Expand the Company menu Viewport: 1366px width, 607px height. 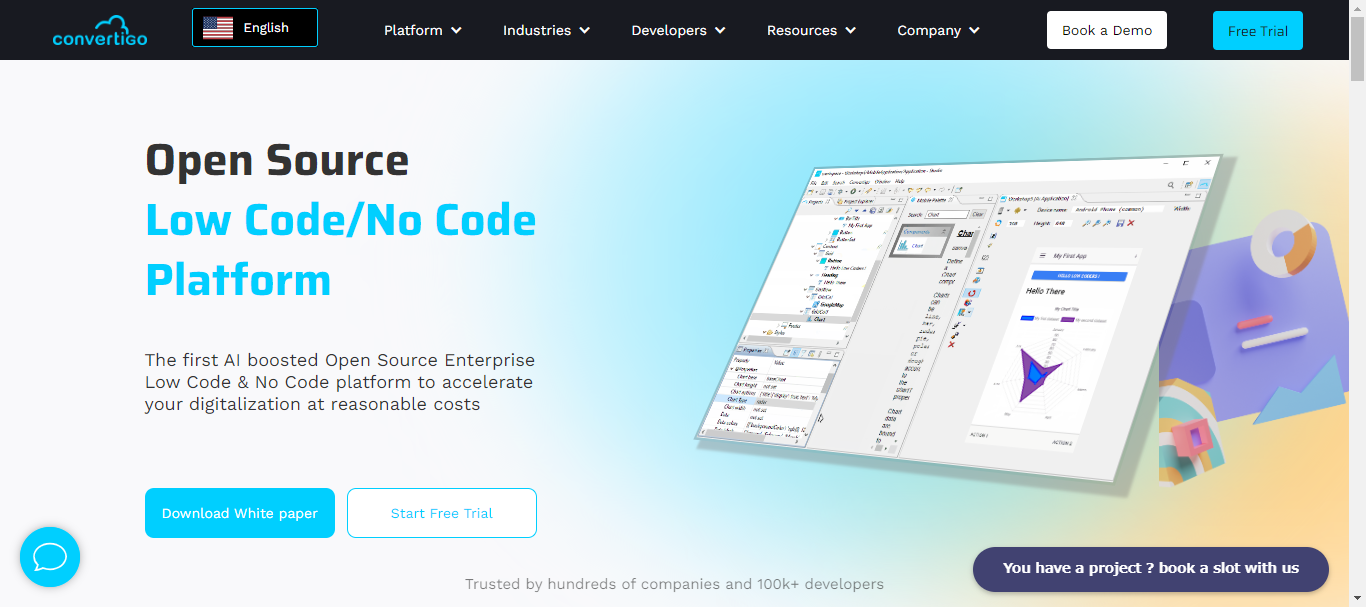(939, 30)
